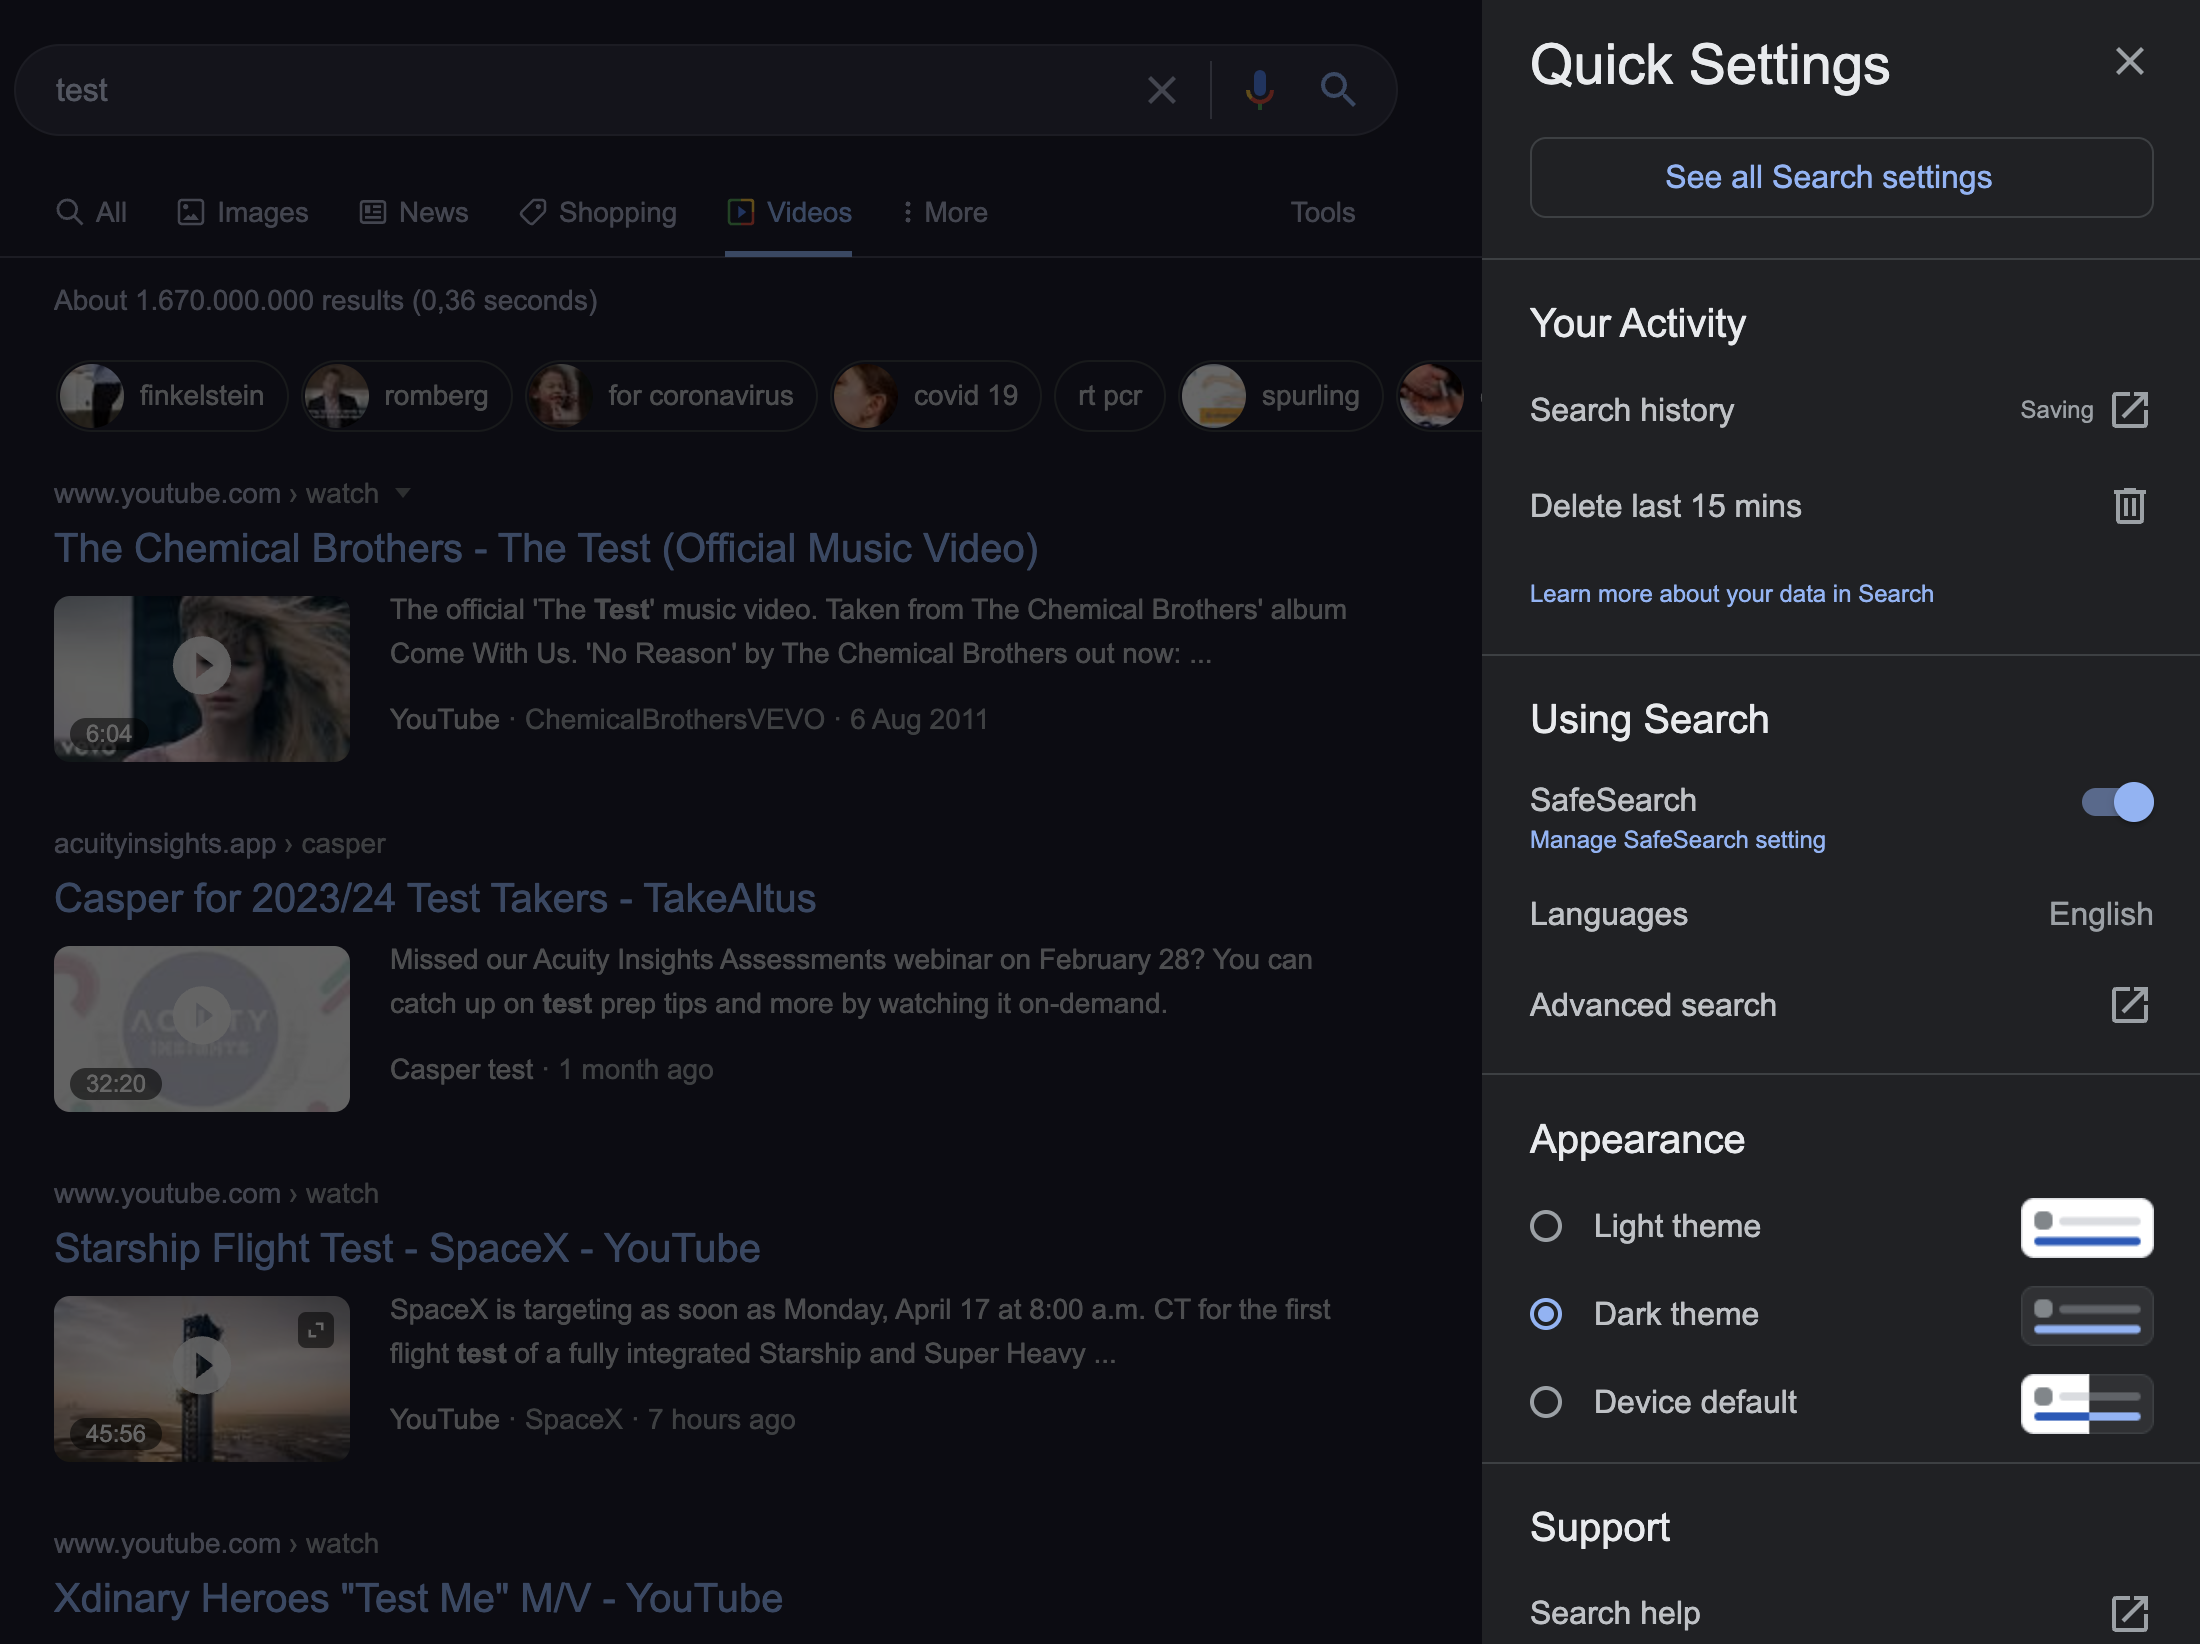The width and height of the screenshot is (2200, 1644).
Task: Open Search help external link icon
Action: tap(2129, 1613)
